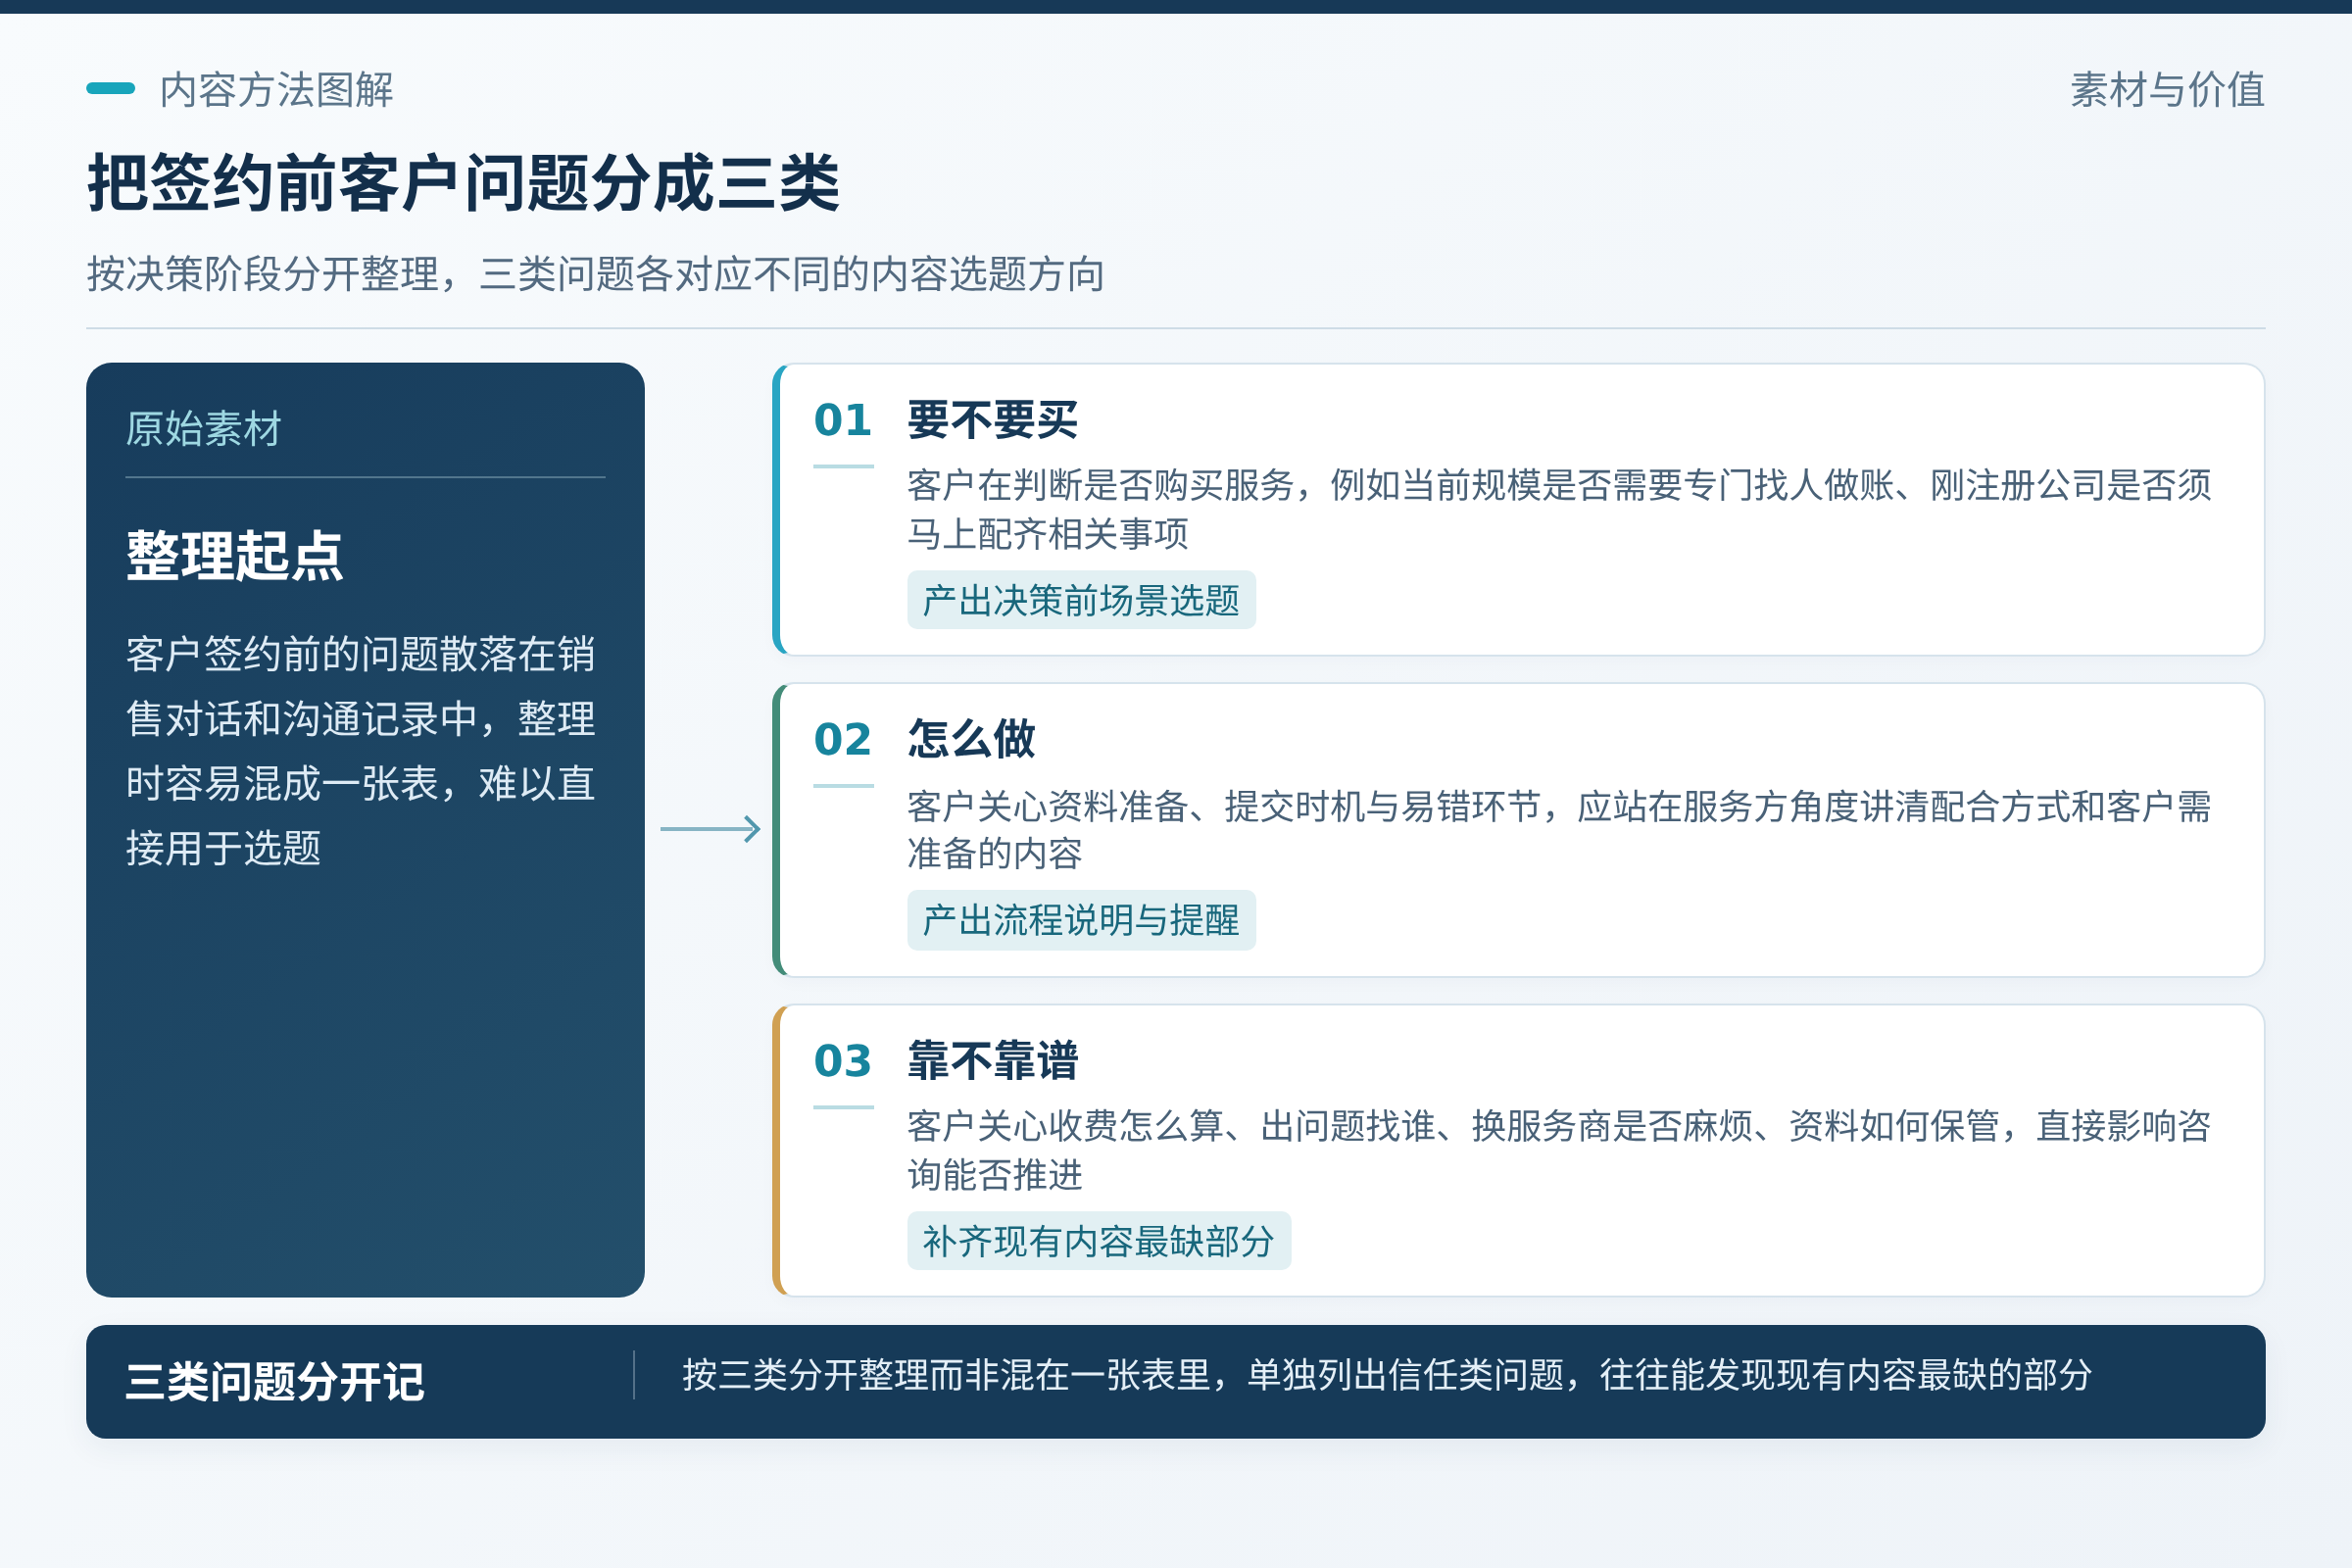Select the '要不要买' card heading
This screenshot has height=1568, width=2352.
coord(992,420)
